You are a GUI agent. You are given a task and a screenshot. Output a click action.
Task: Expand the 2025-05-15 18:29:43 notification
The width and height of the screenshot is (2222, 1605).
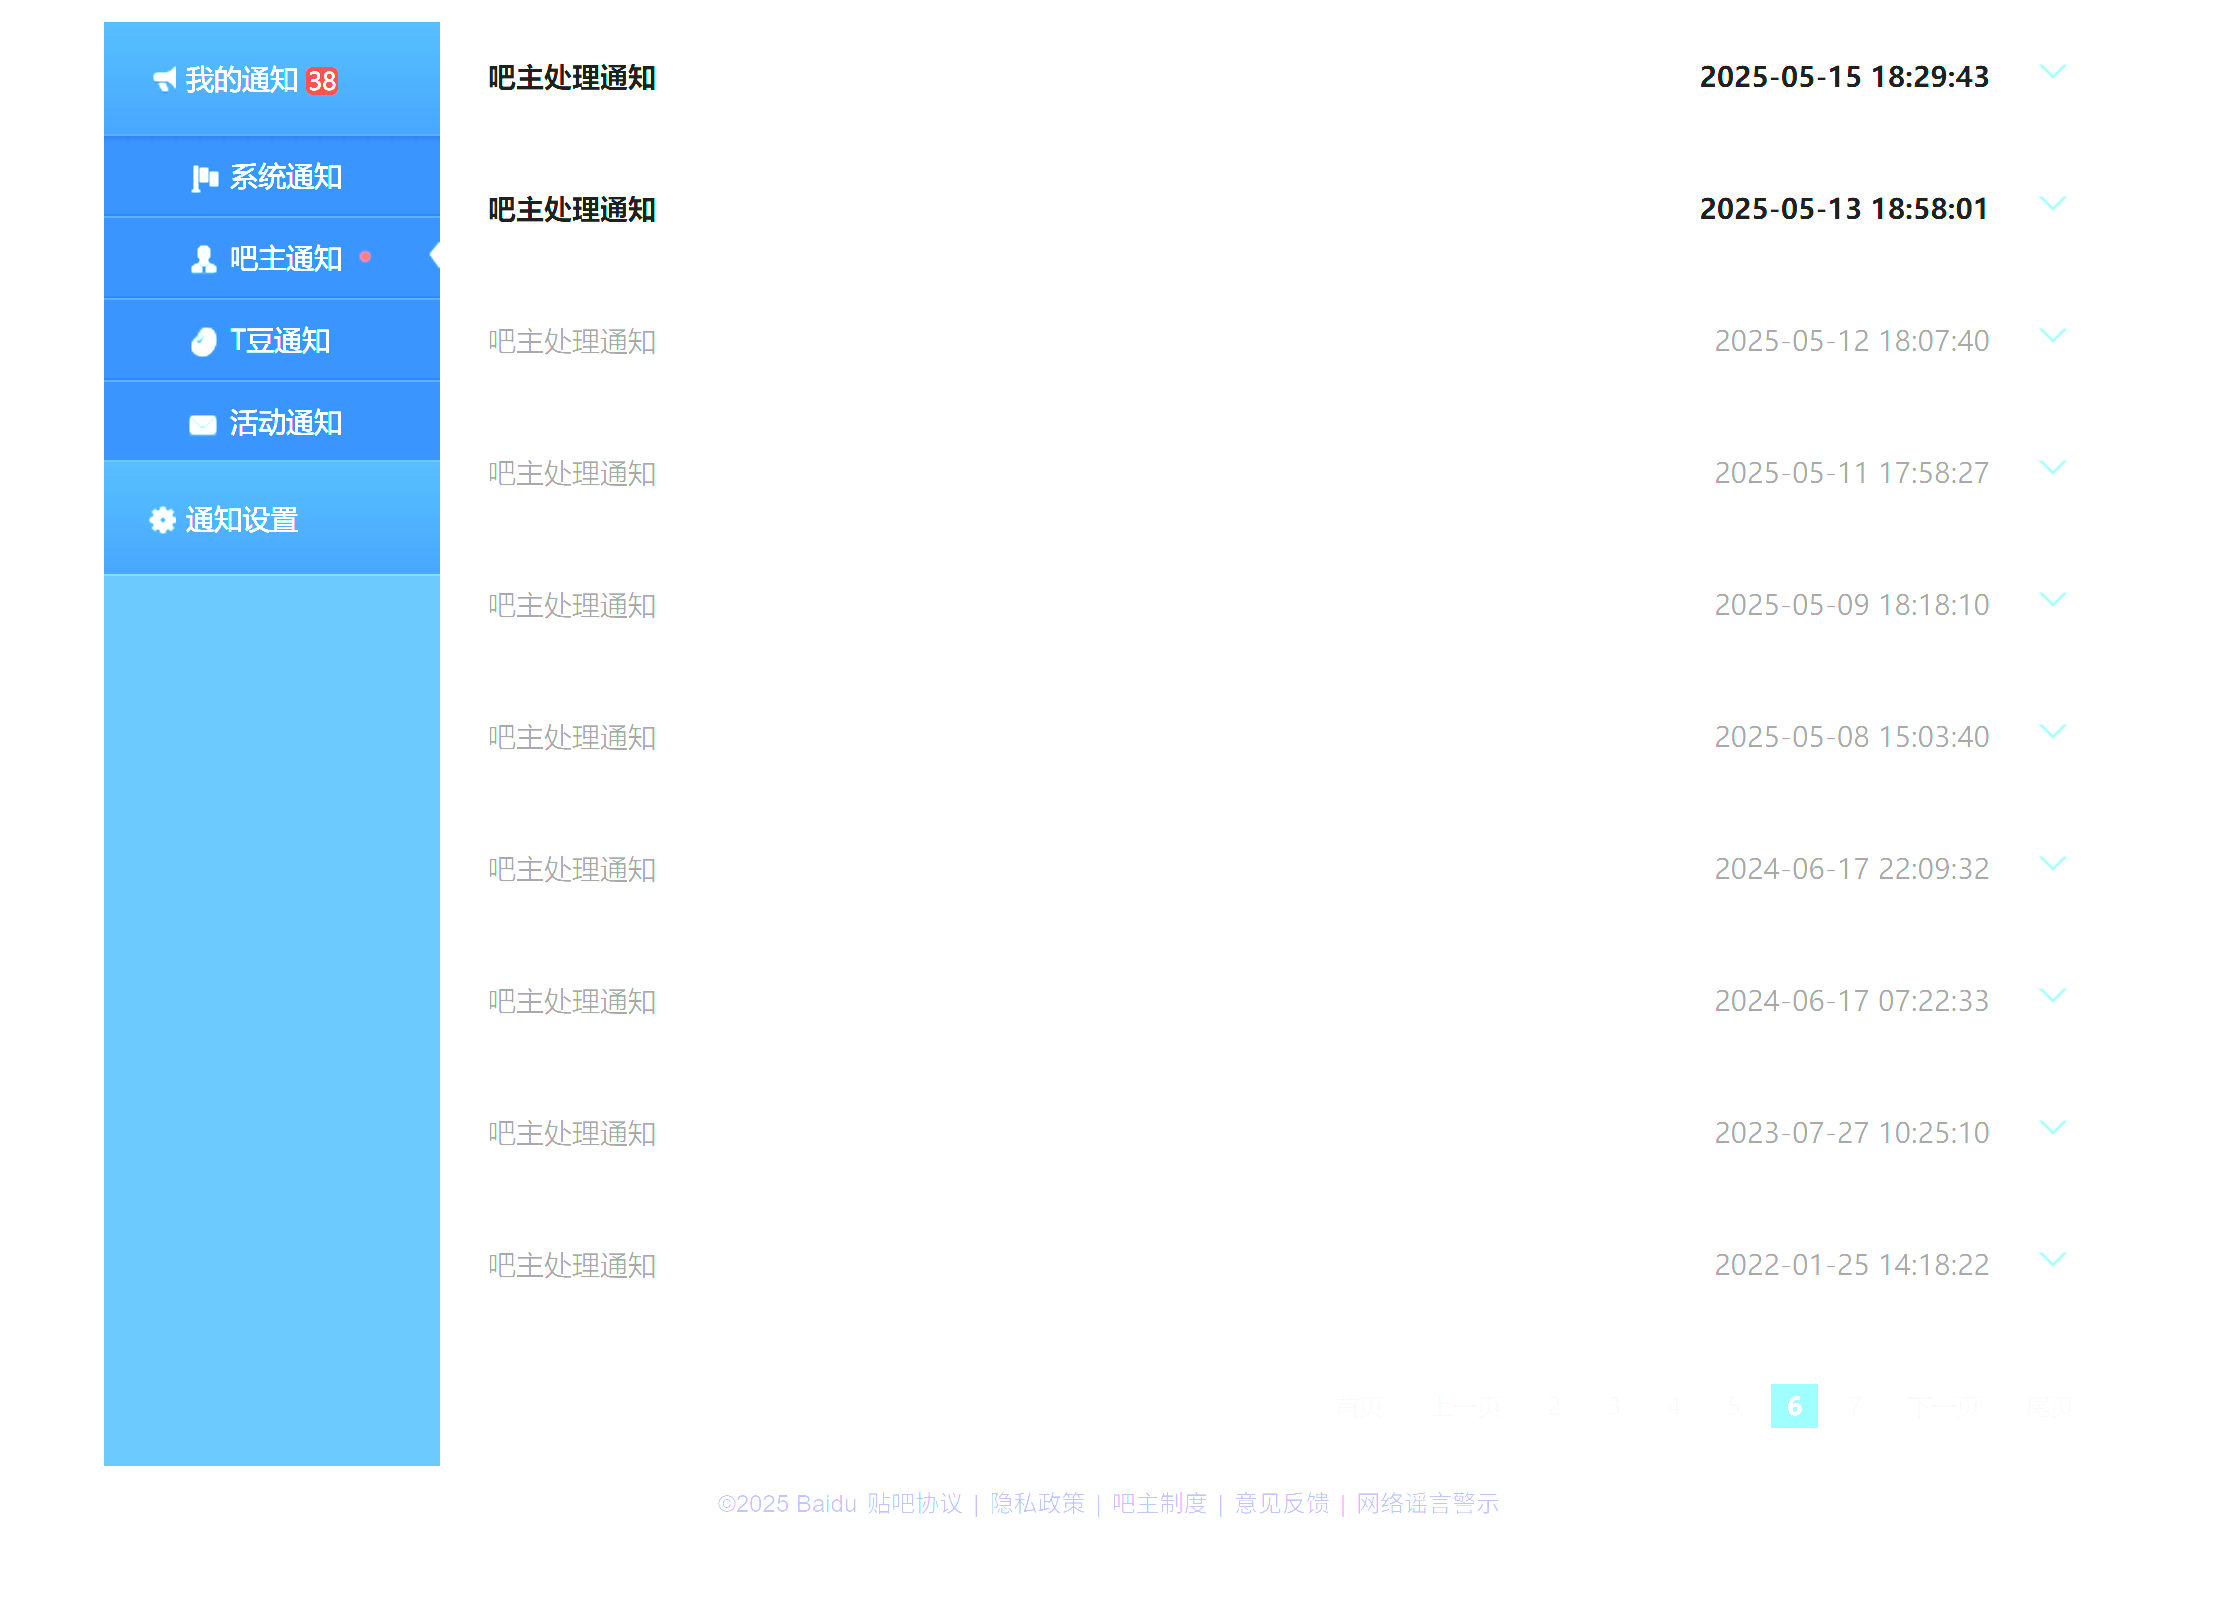pos(2052,72)
